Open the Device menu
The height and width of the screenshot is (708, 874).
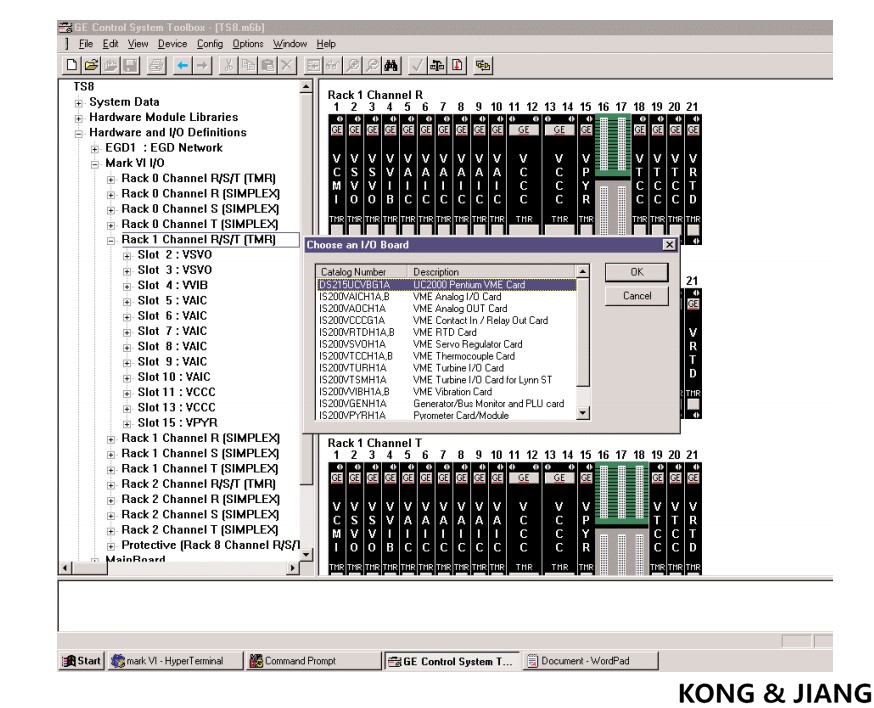(172, 43)
